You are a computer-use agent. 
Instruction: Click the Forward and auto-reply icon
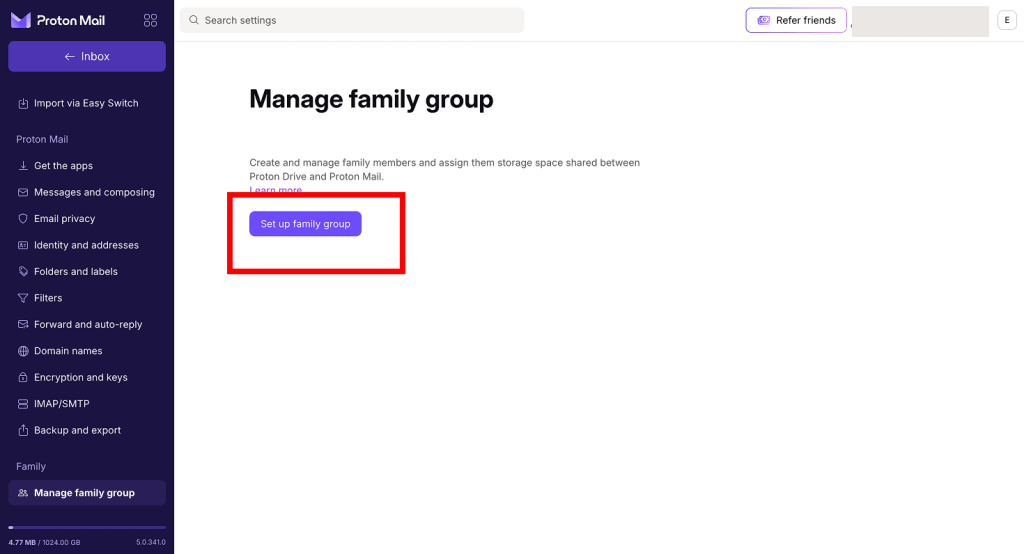pos(23,324)
